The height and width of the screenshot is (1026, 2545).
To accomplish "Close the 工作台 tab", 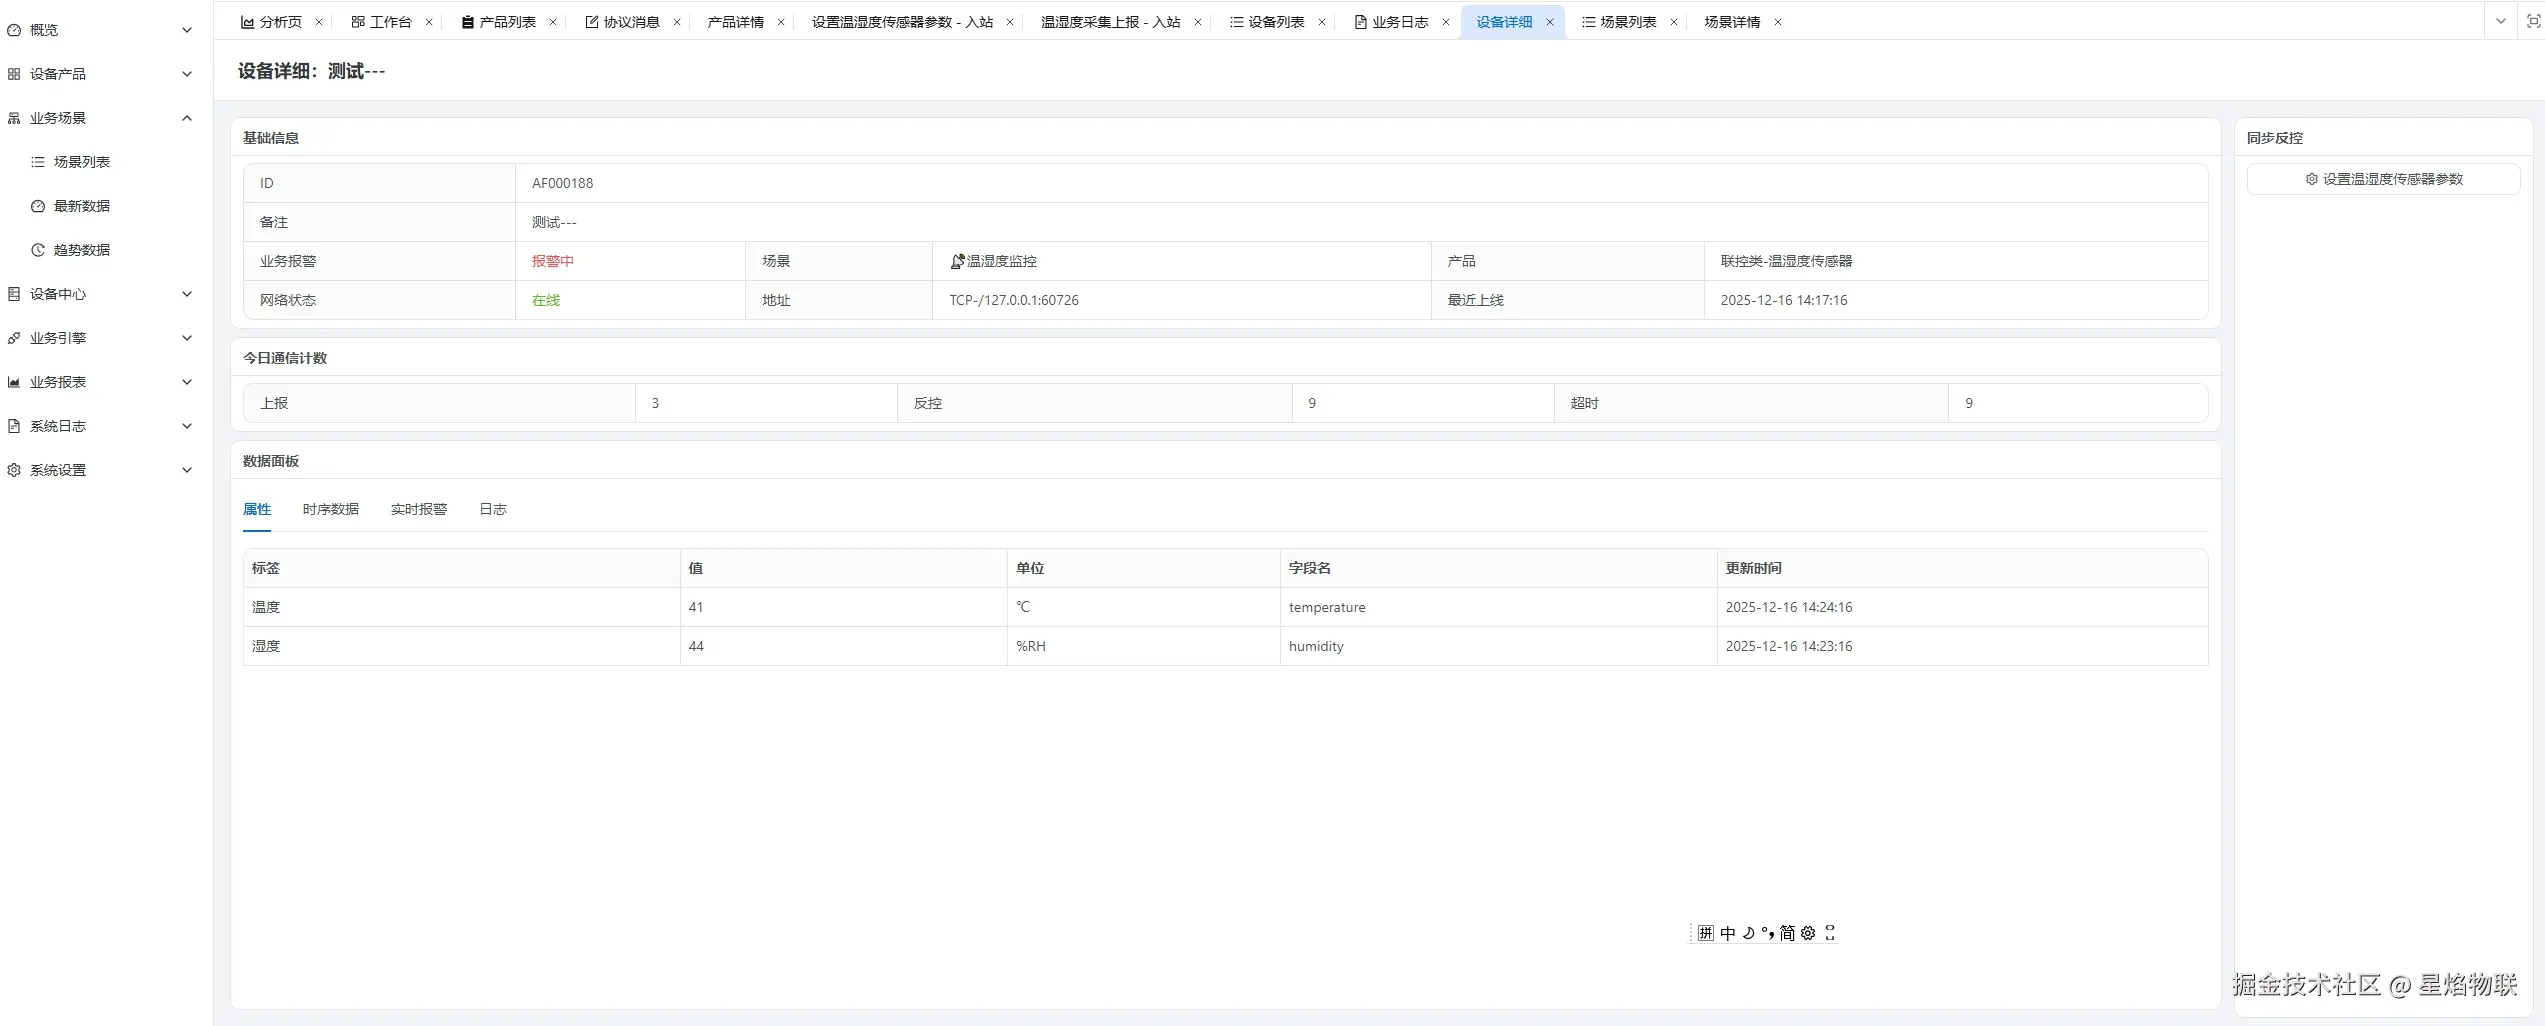I will pos(429,22).
